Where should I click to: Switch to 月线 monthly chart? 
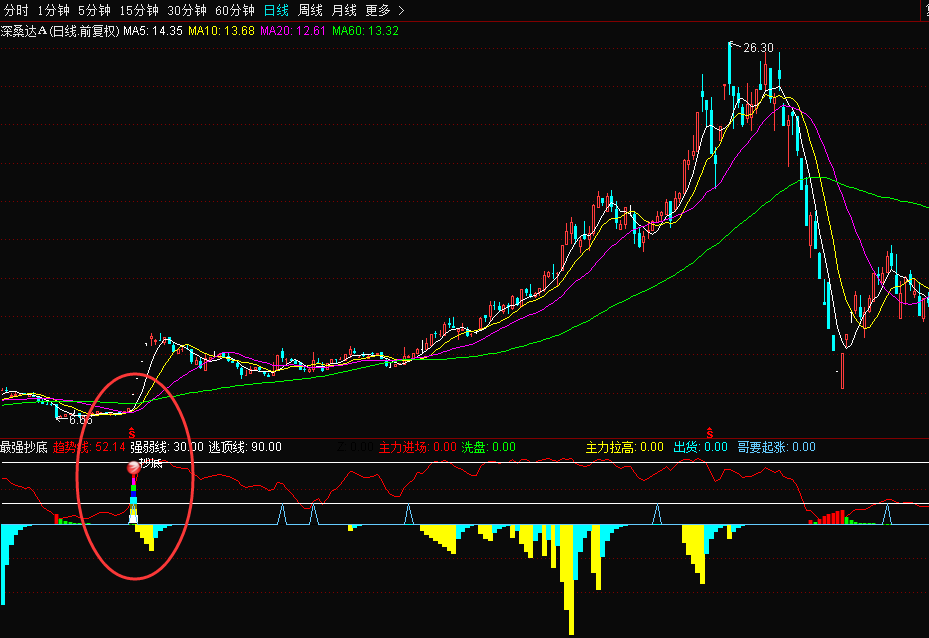tap(343, 11)
